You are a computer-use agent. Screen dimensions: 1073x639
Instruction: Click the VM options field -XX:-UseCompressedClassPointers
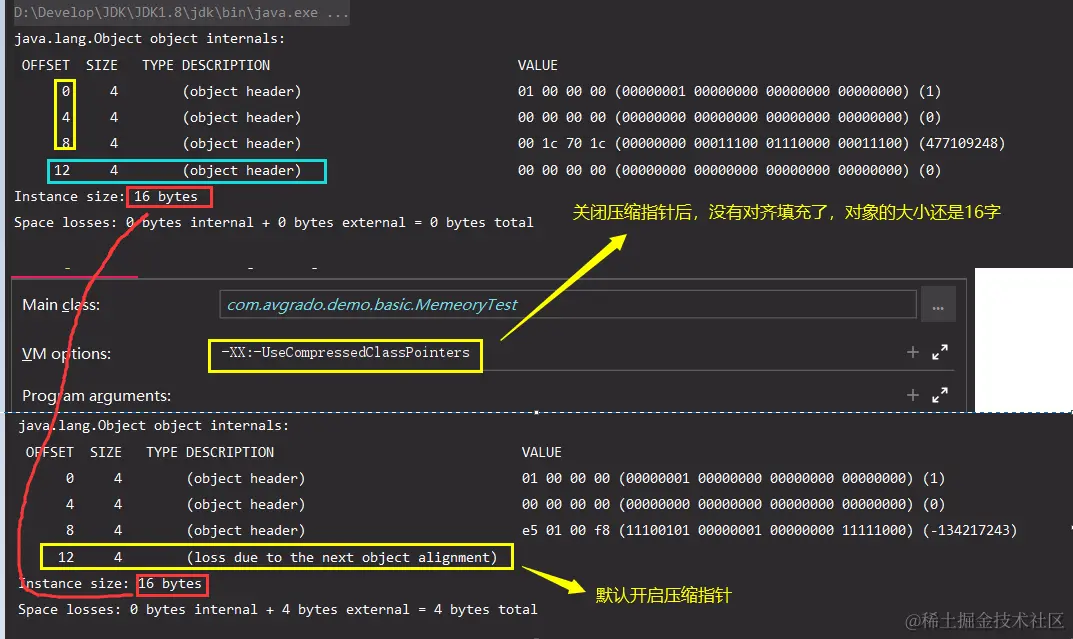click(345, 353)
